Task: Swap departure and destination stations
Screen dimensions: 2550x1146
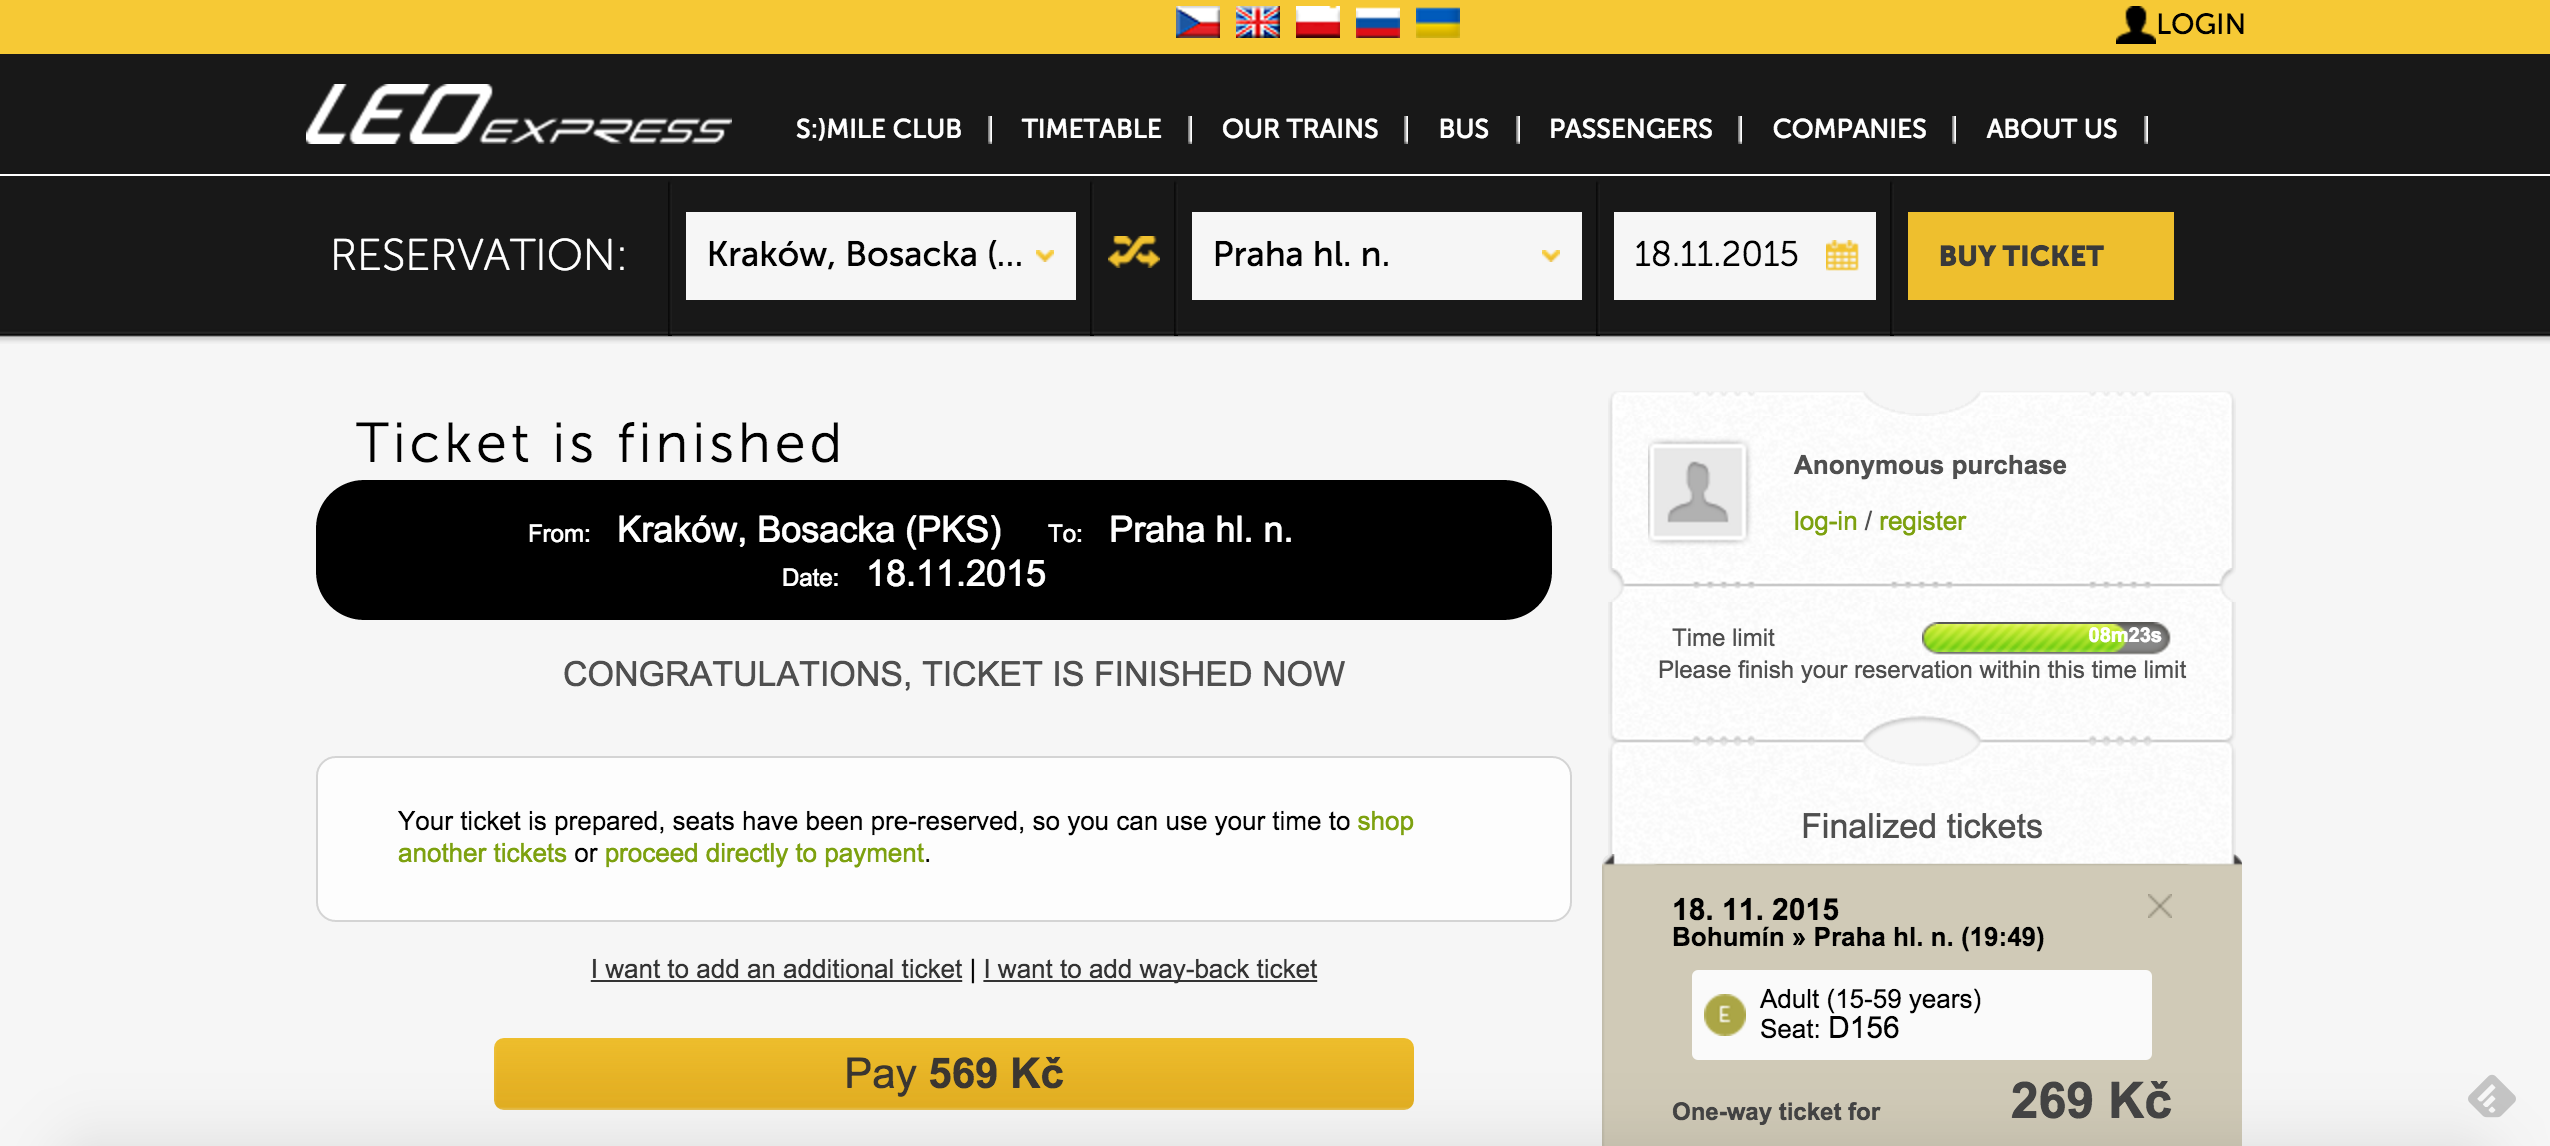Action: (x=1133, y=254)
